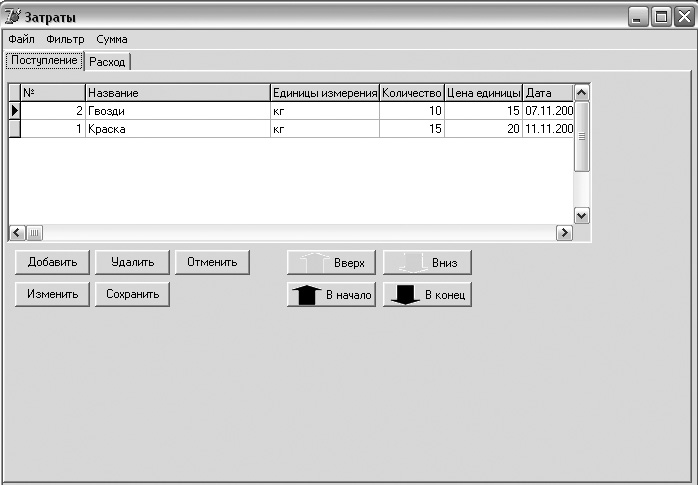Viewport: 698px width, 485px height.
Task: Click the Количество column header
Action: click(x=412, y=93)
